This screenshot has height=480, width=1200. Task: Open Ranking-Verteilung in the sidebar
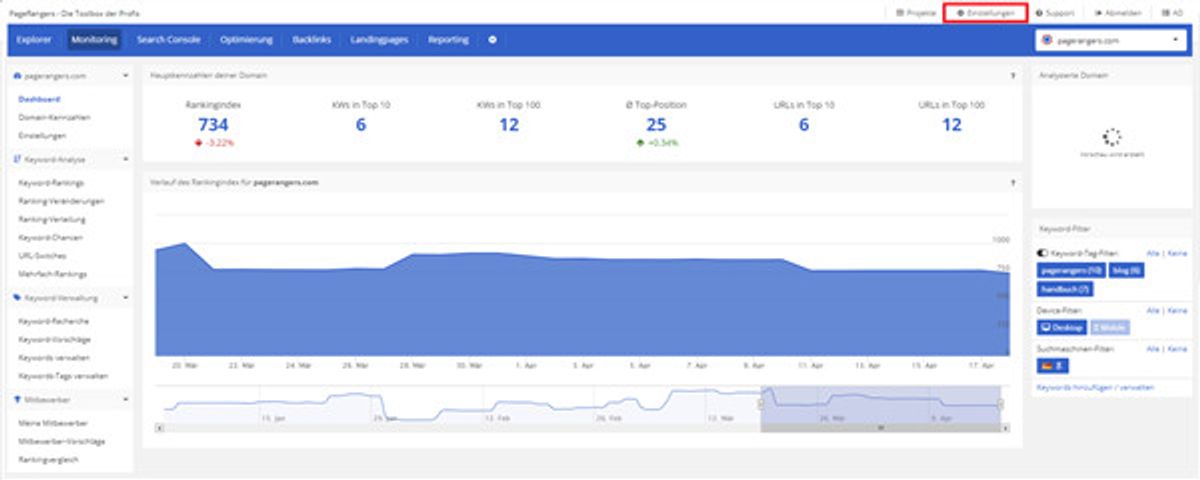point(53,219)
